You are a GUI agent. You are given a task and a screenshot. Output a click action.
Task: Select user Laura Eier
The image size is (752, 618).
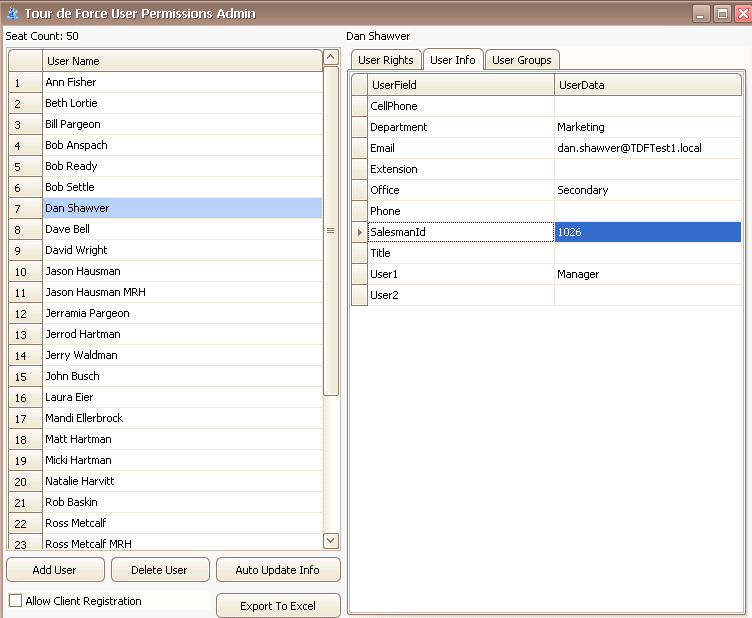point(182,397)
